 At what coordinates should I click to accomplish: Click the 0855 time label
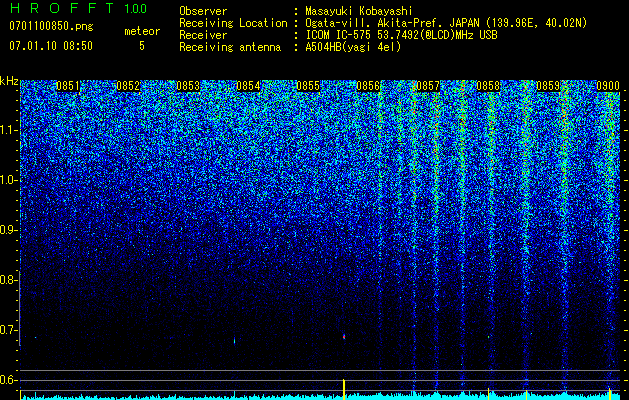tap(308, 86)
